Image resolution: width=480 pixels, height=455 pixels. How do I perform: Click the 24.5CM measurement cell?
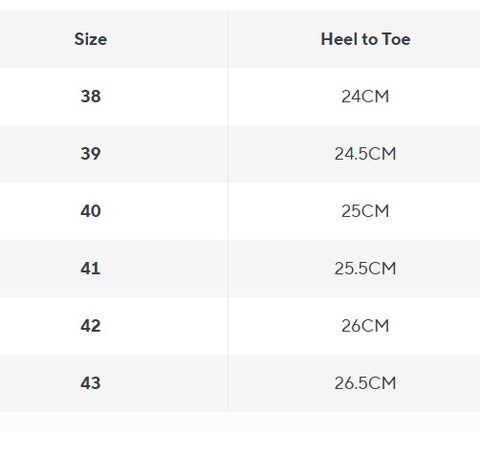(365, 154)
